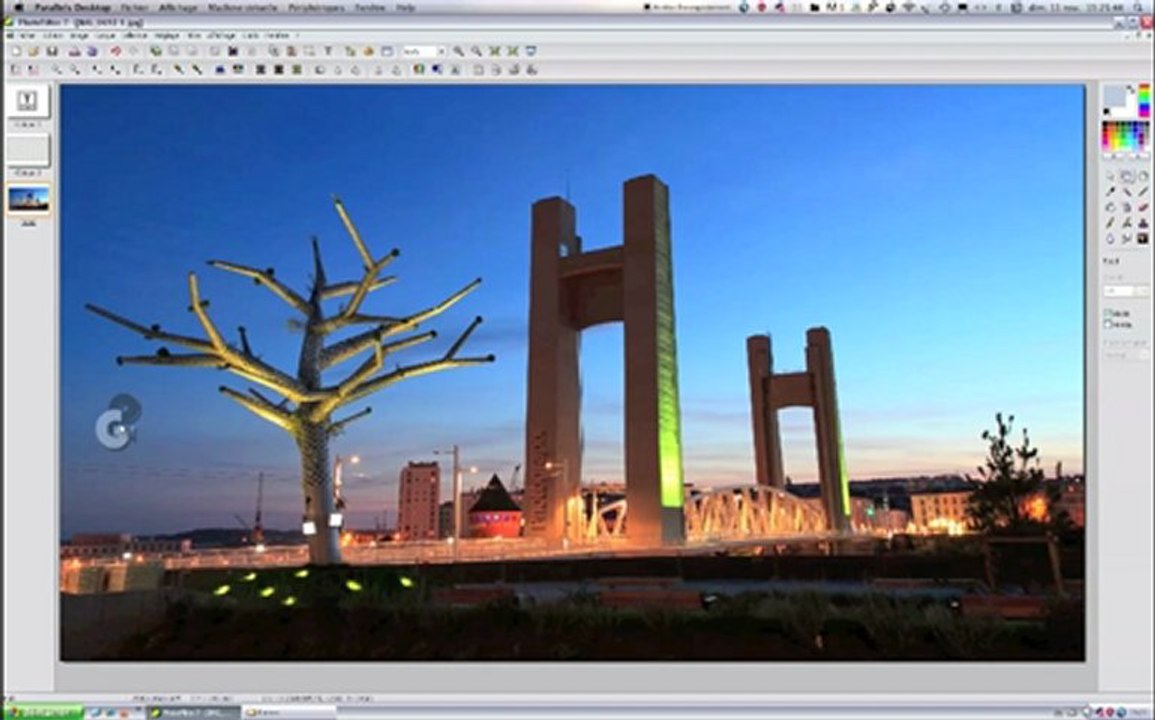This screenshot has height=720, width=1155.
Task: Click the Zoom in magnifier icon
Action: (458, 52)
